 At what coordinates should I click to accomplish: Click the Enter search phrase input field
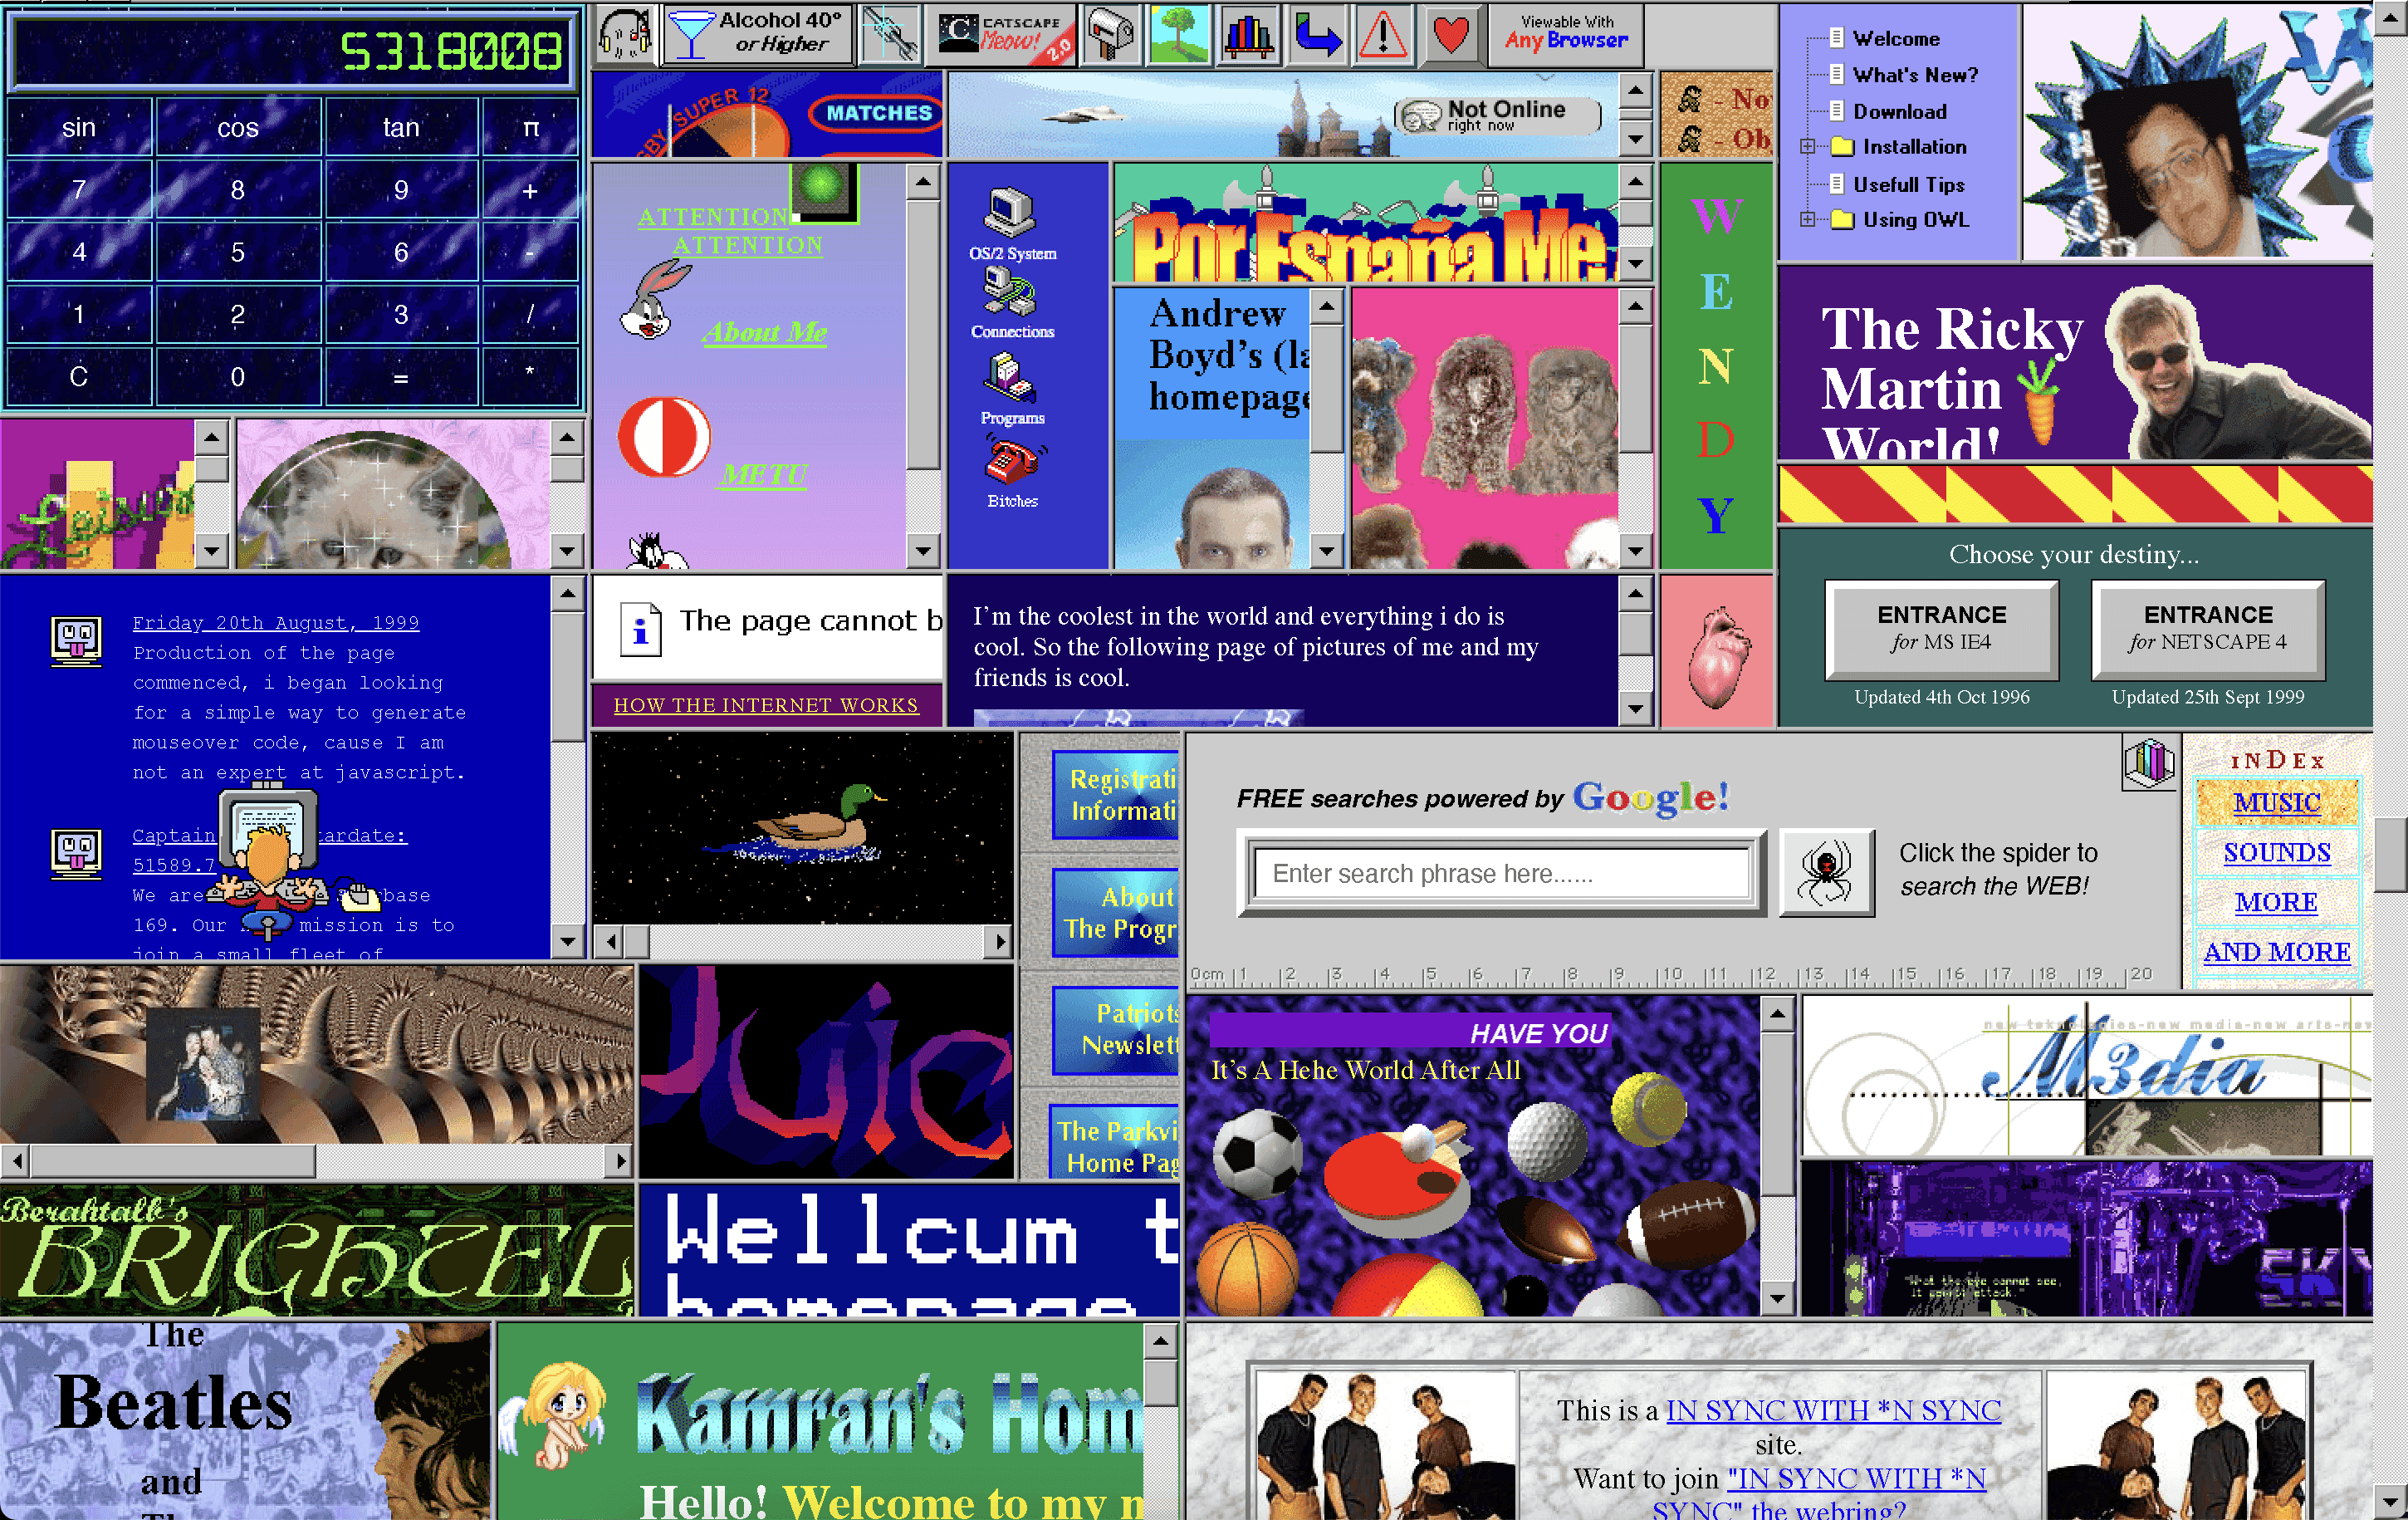(1500, 873)
